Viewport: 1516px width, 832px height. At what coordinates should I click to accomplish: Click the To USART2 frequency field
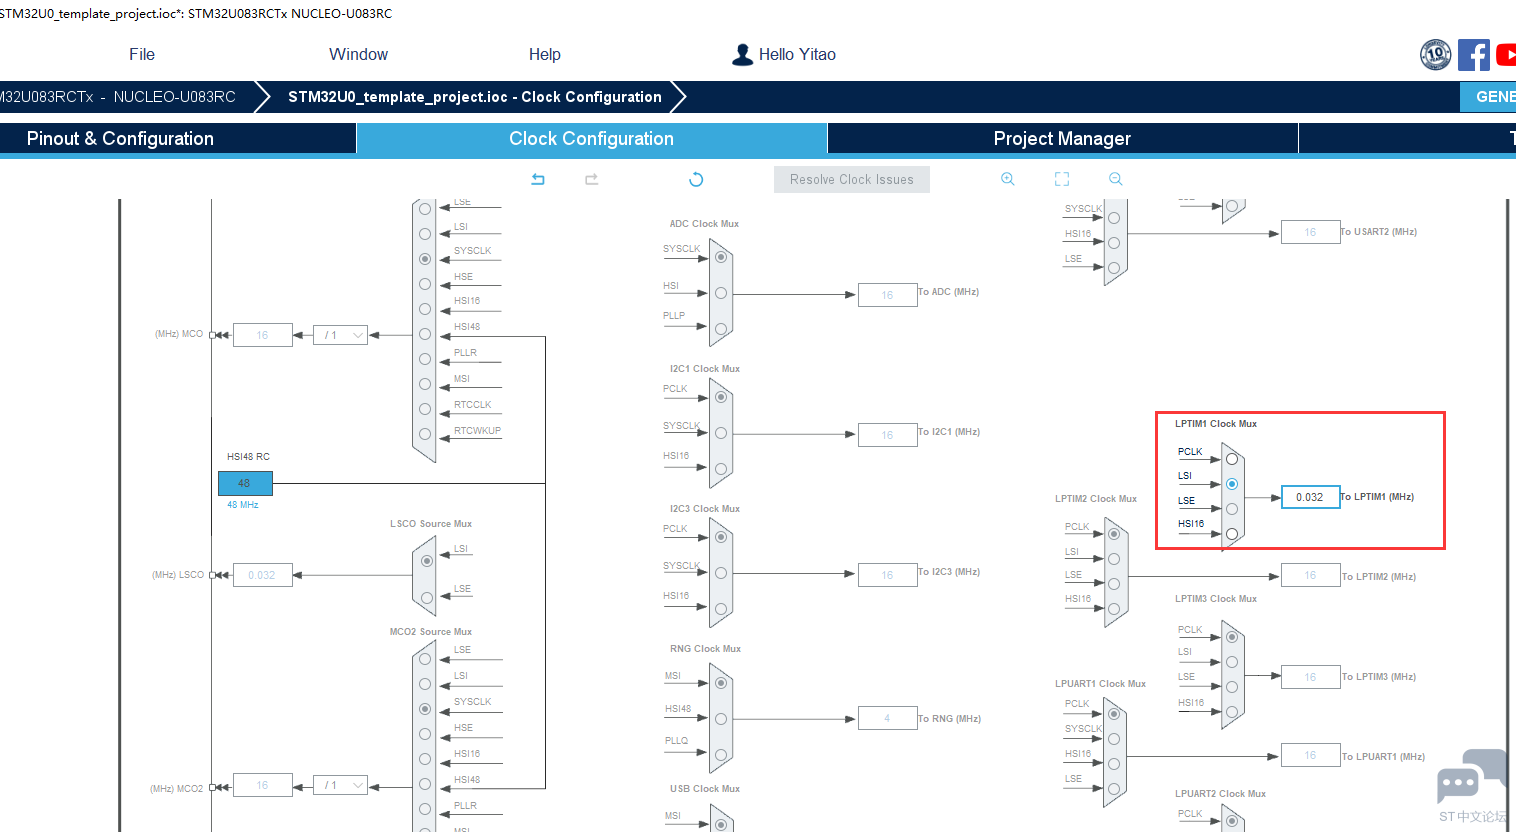[1310, 232]
